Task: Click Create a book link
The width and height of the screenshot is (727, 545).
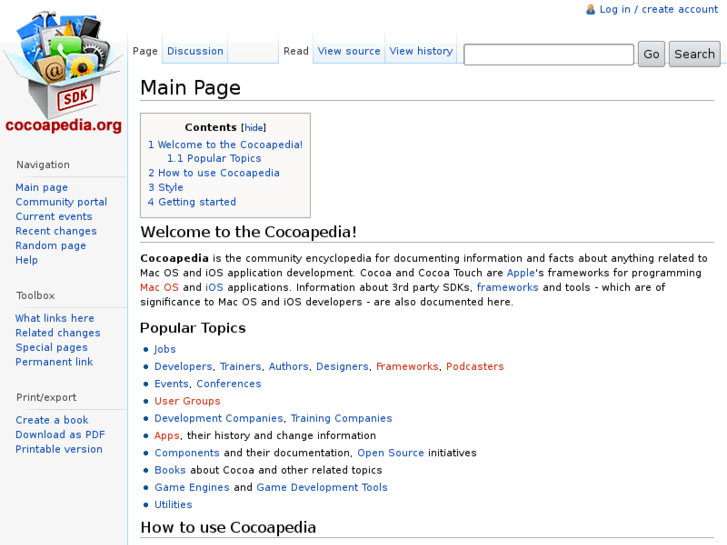Action: click(x=52, y=420)
